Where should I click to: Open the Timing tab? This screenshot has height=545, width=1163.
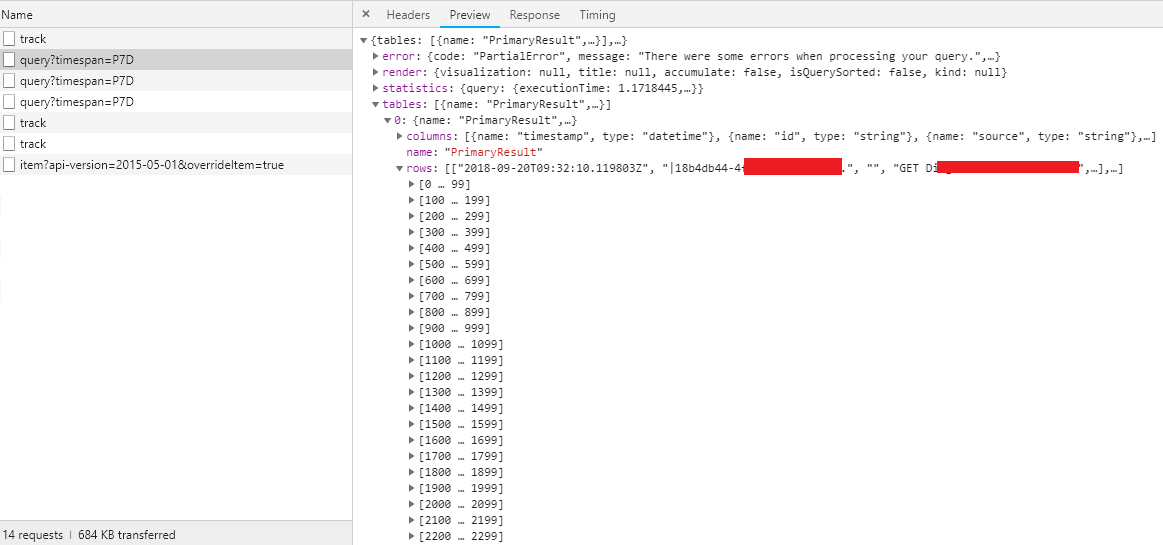click(x=597, y=15)
